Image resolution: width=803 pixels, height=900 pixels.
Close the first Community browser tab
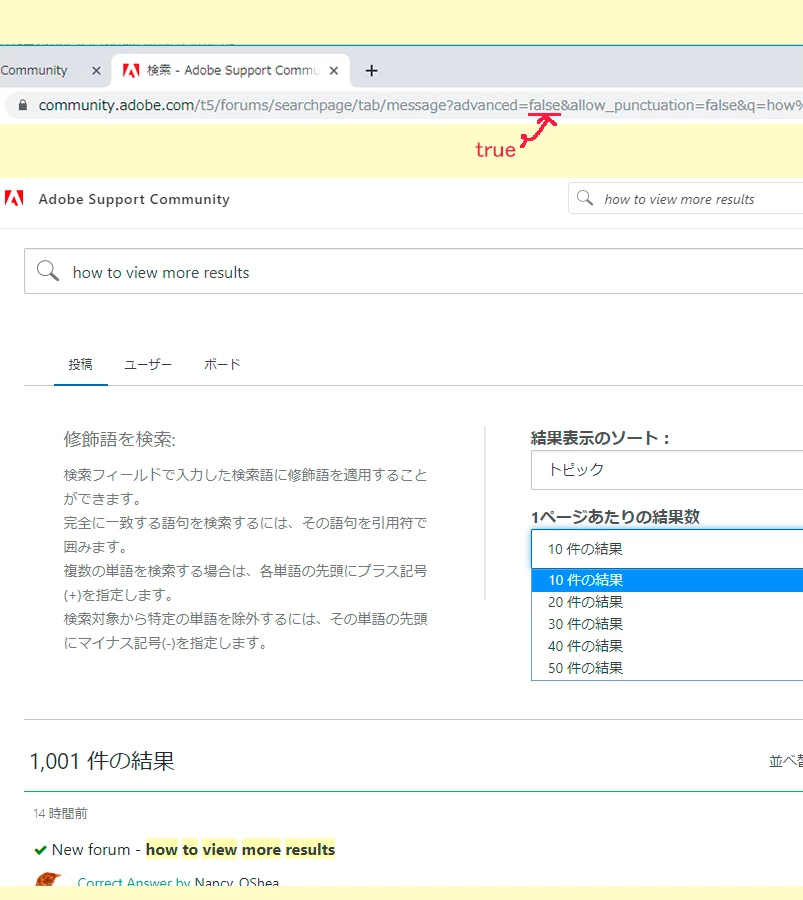pyautogui.click(x=96, y=71)
